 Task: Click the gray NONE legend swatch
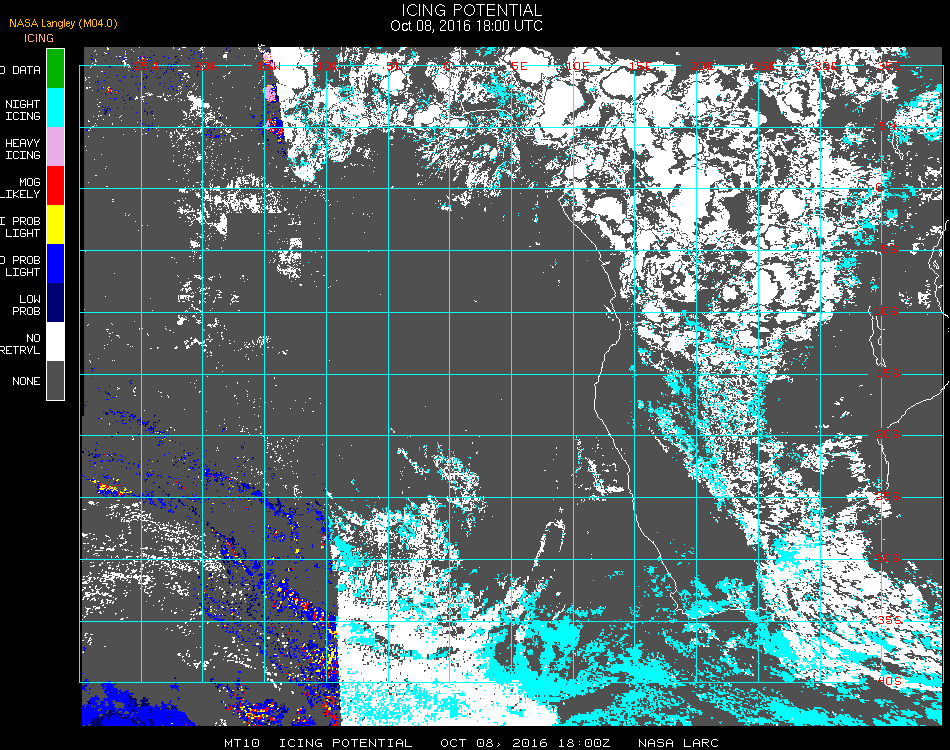click(x=55, y=380)
